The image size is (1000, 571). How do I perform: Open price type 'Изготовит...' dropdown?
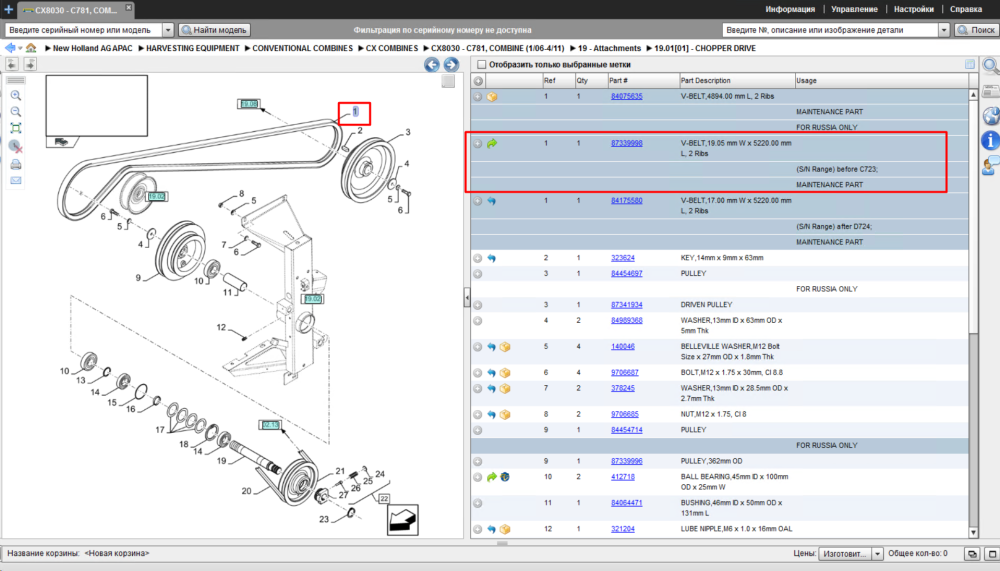pos(851,554)
